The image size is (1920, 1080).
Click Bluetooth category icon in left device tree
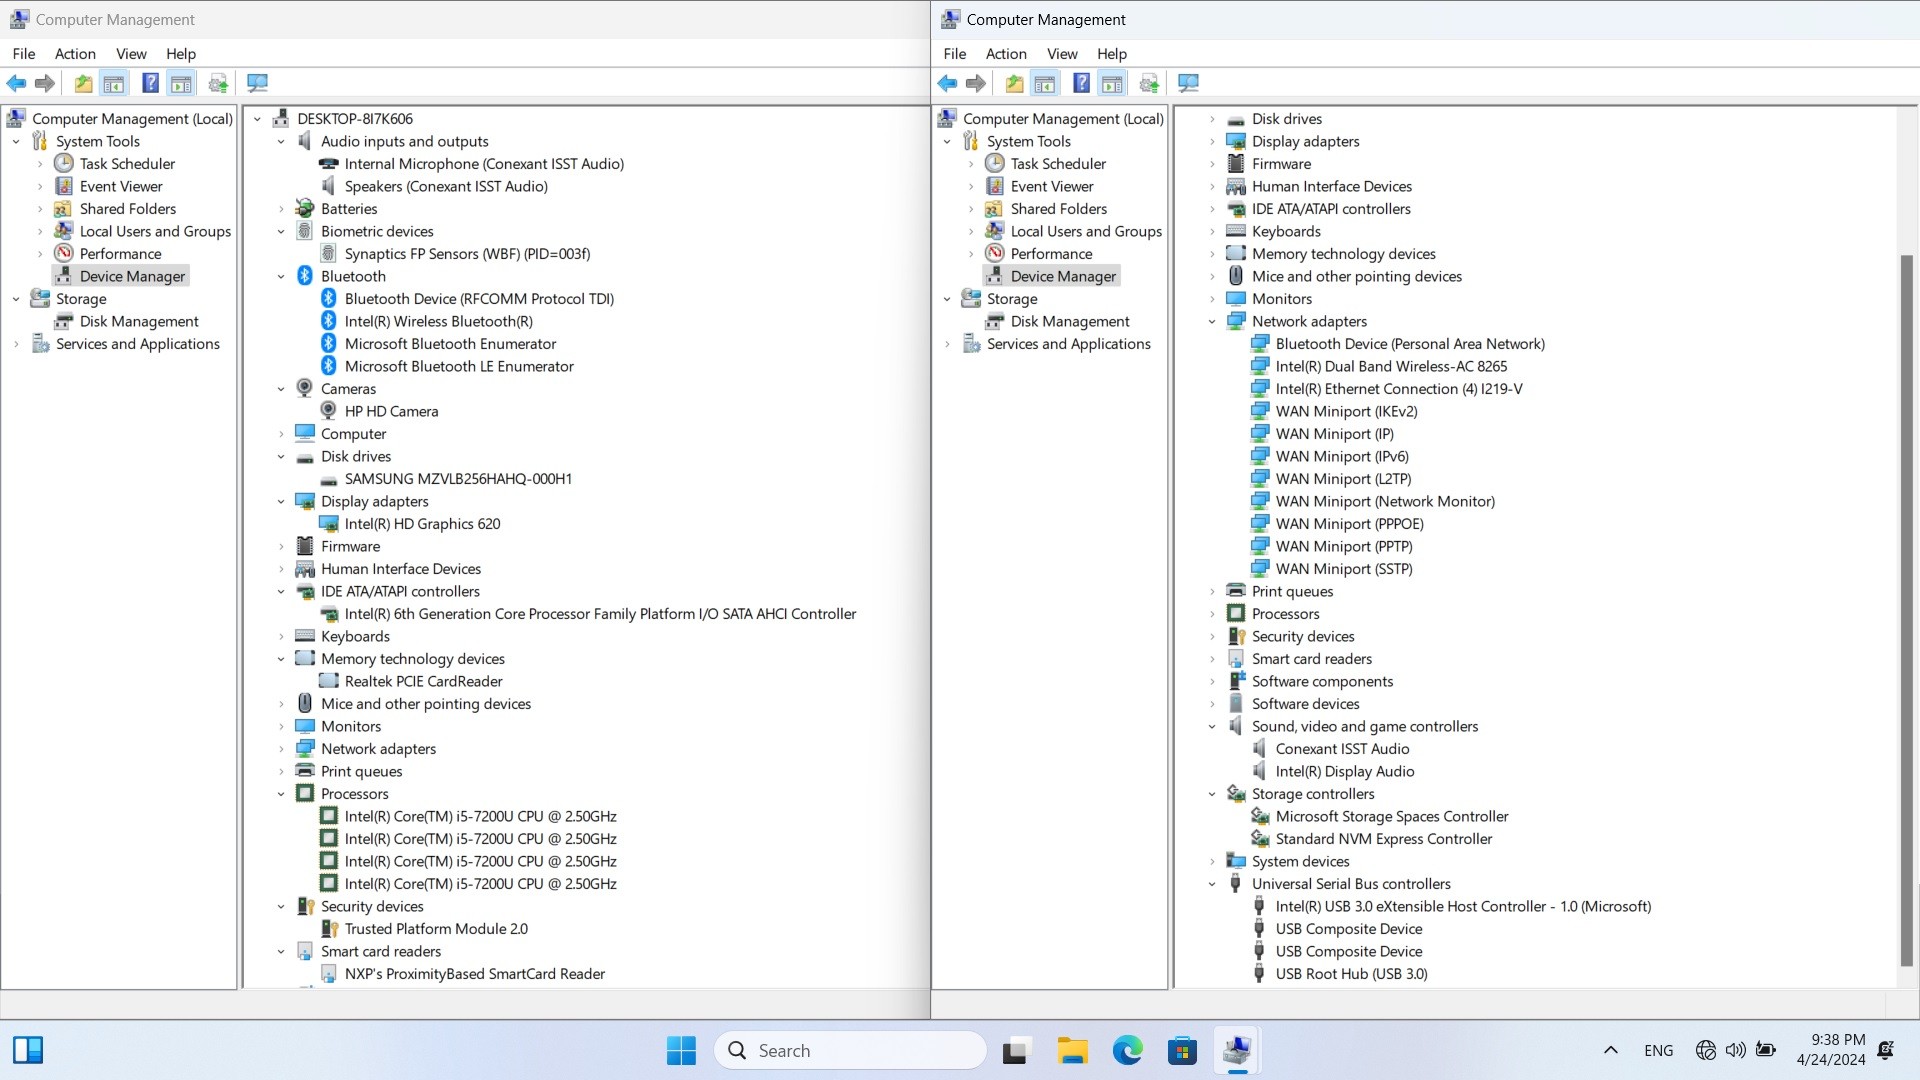[x=305, y=276]
